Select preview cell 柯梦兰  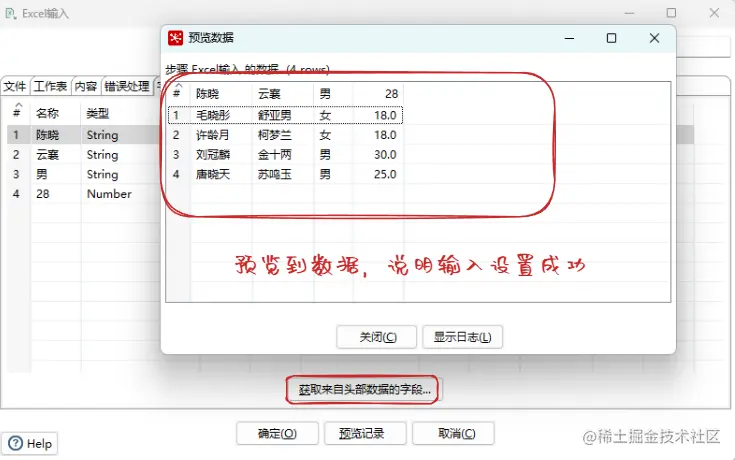tap(275, 135)
